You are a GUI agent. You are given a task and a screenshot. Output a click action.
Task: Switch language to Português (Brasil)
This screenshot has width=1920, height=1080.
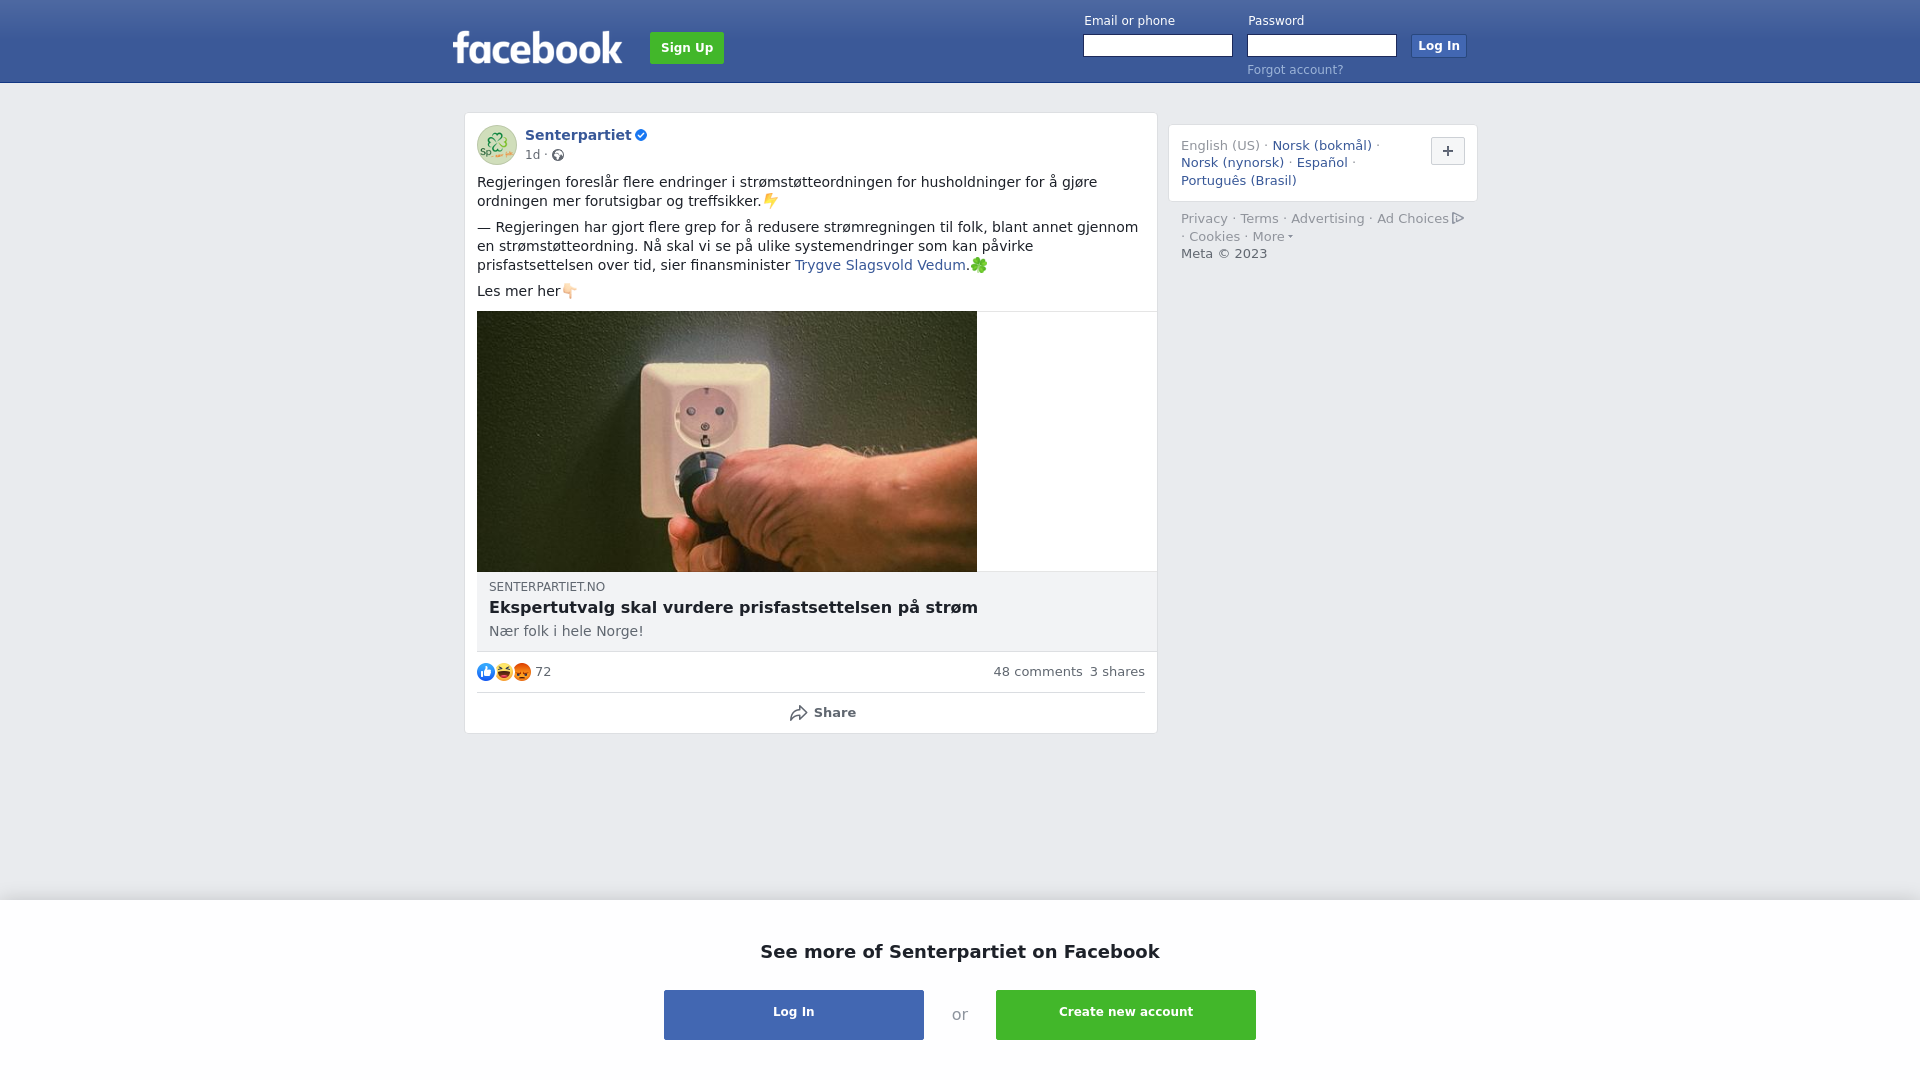[1238, 181]
